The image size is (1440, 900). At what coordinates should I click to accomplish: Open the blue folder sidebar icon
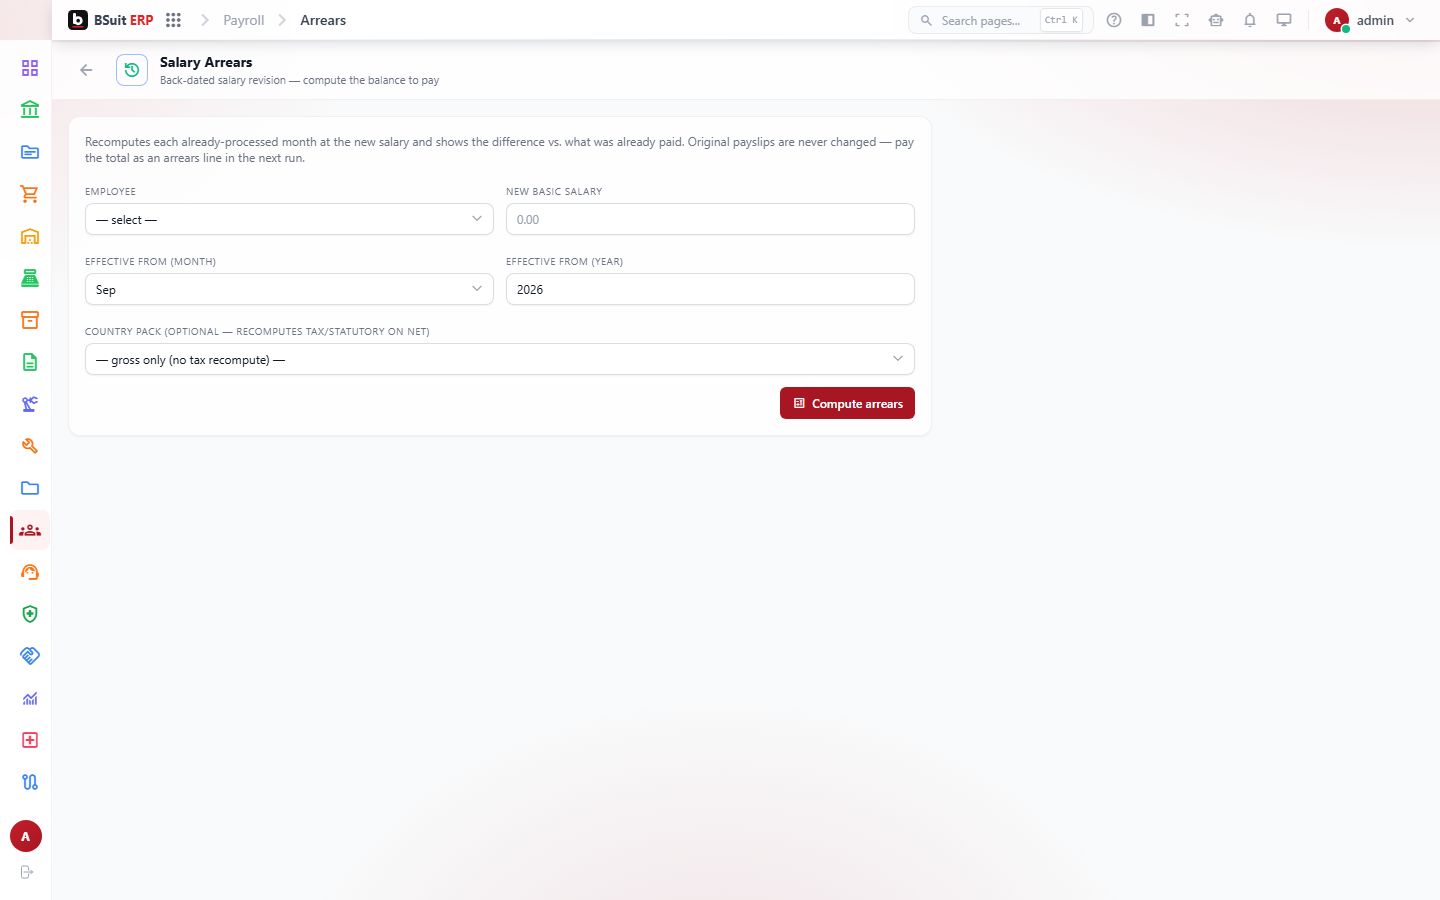(30, 488)
